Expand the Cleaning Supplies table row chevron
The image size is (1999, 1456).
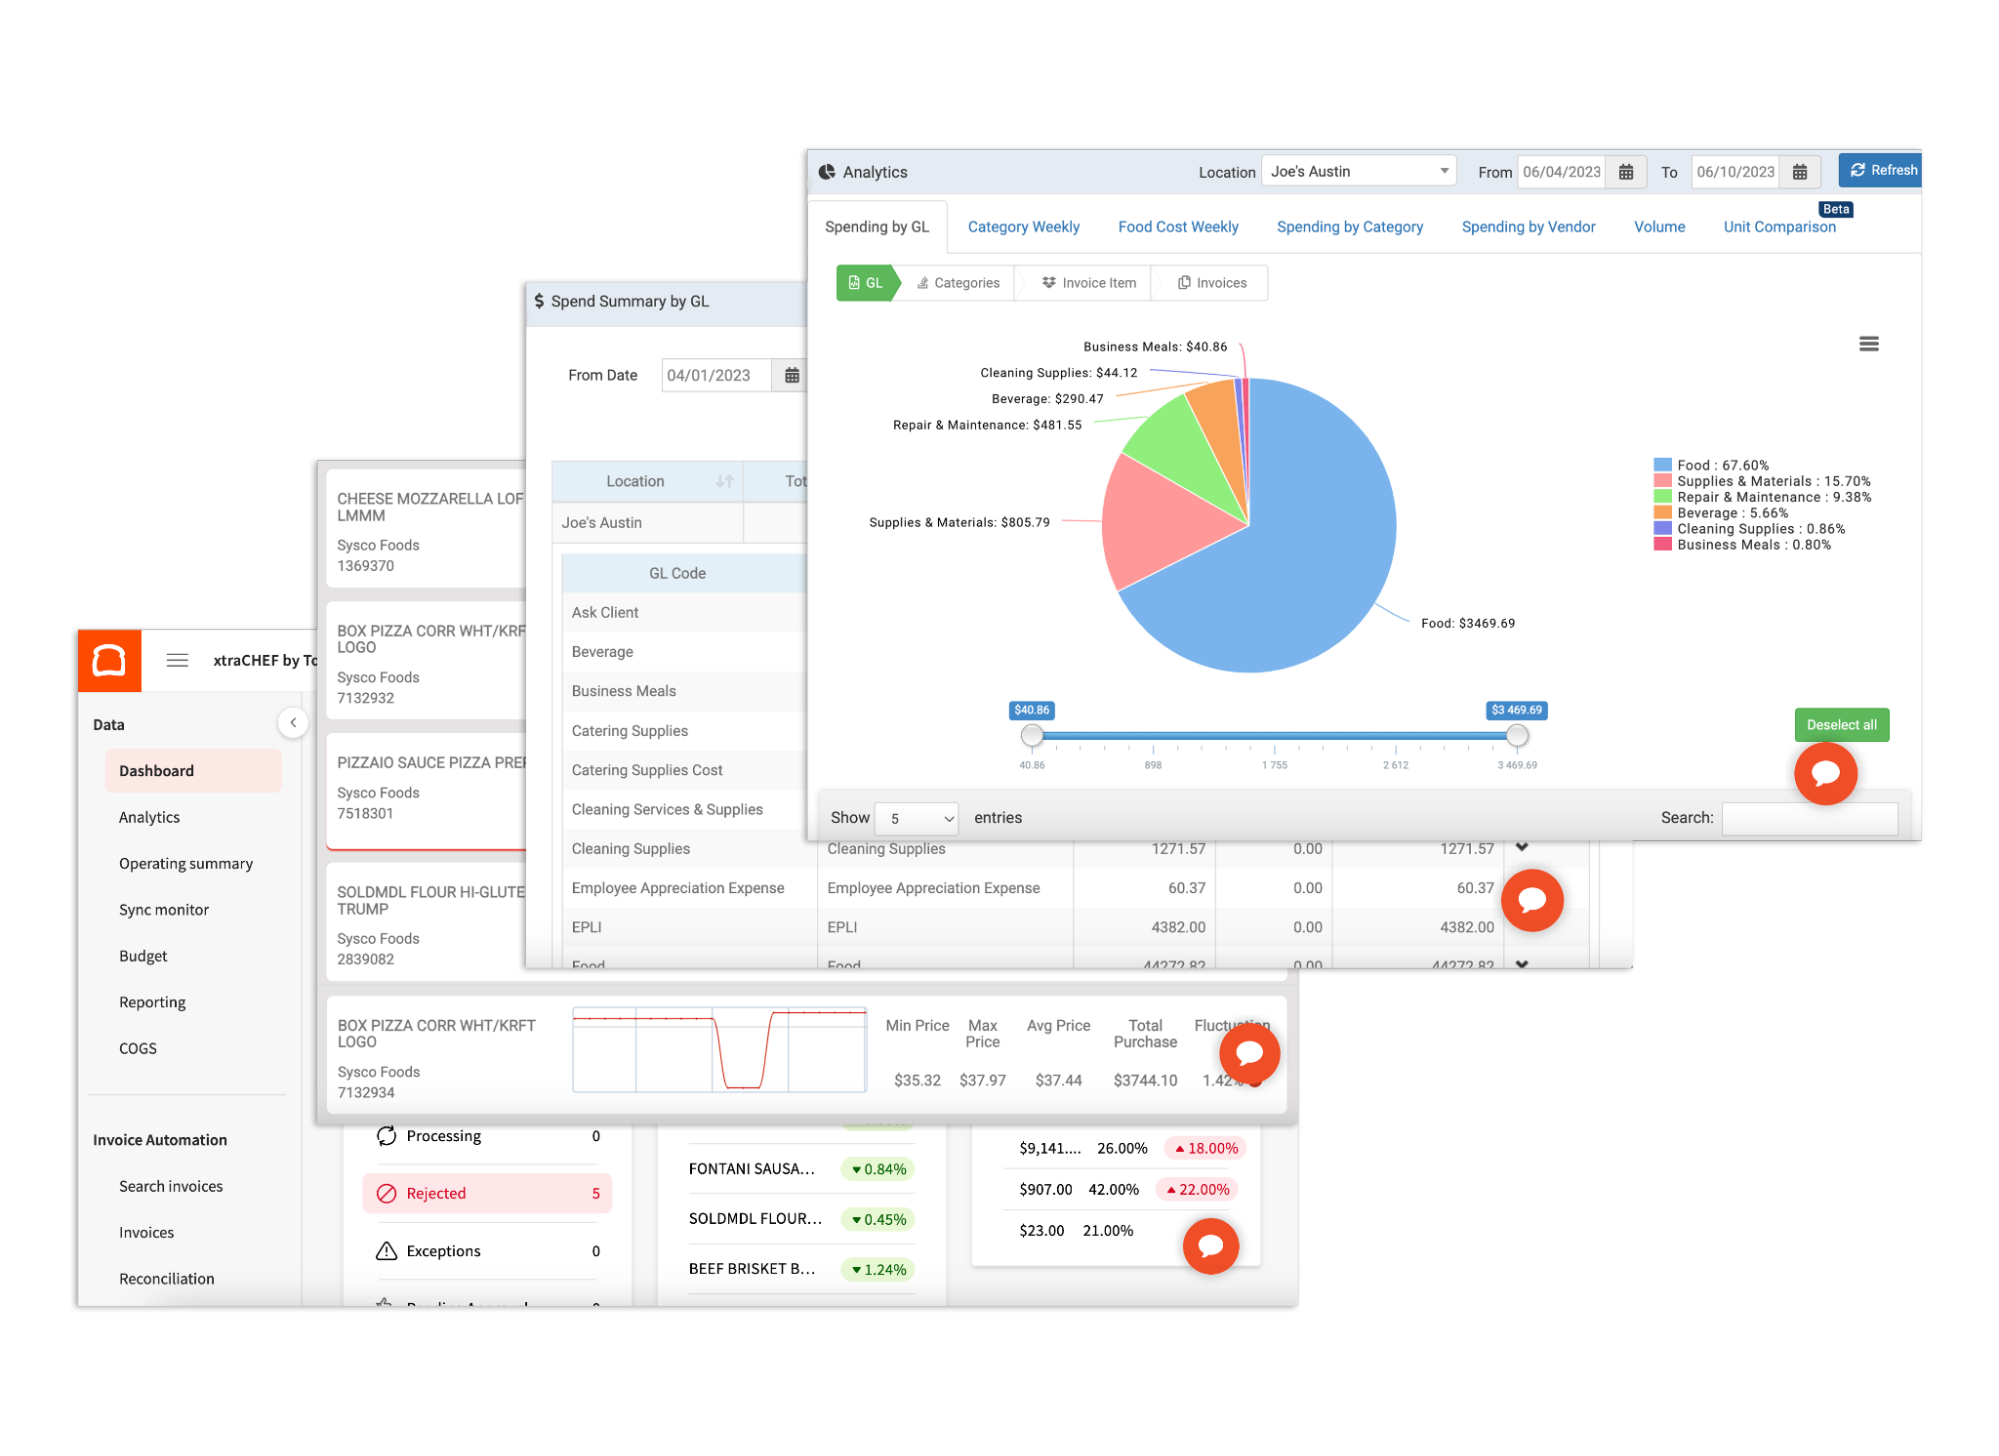coord(1522,847)
